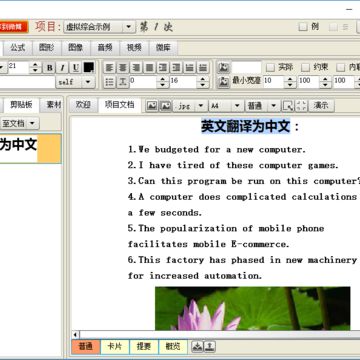Click the fullscreen corners icon

pos(301,106)
